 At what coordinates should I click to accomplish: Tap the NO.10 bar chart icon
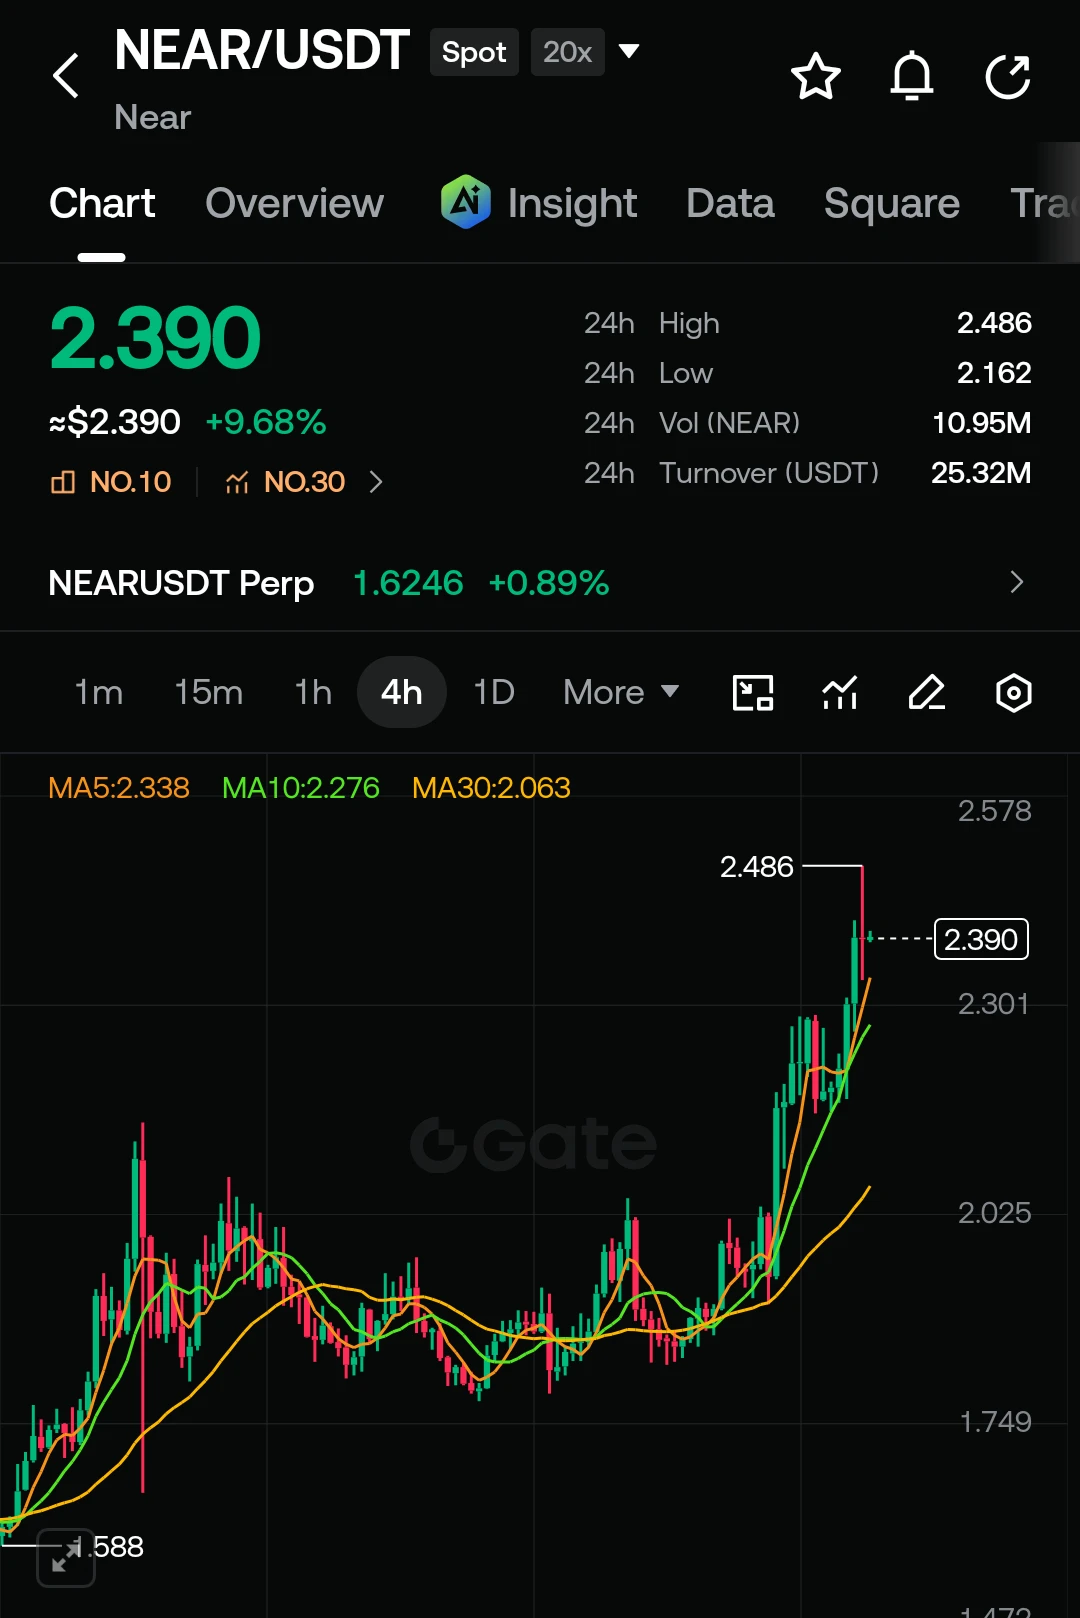63,482
